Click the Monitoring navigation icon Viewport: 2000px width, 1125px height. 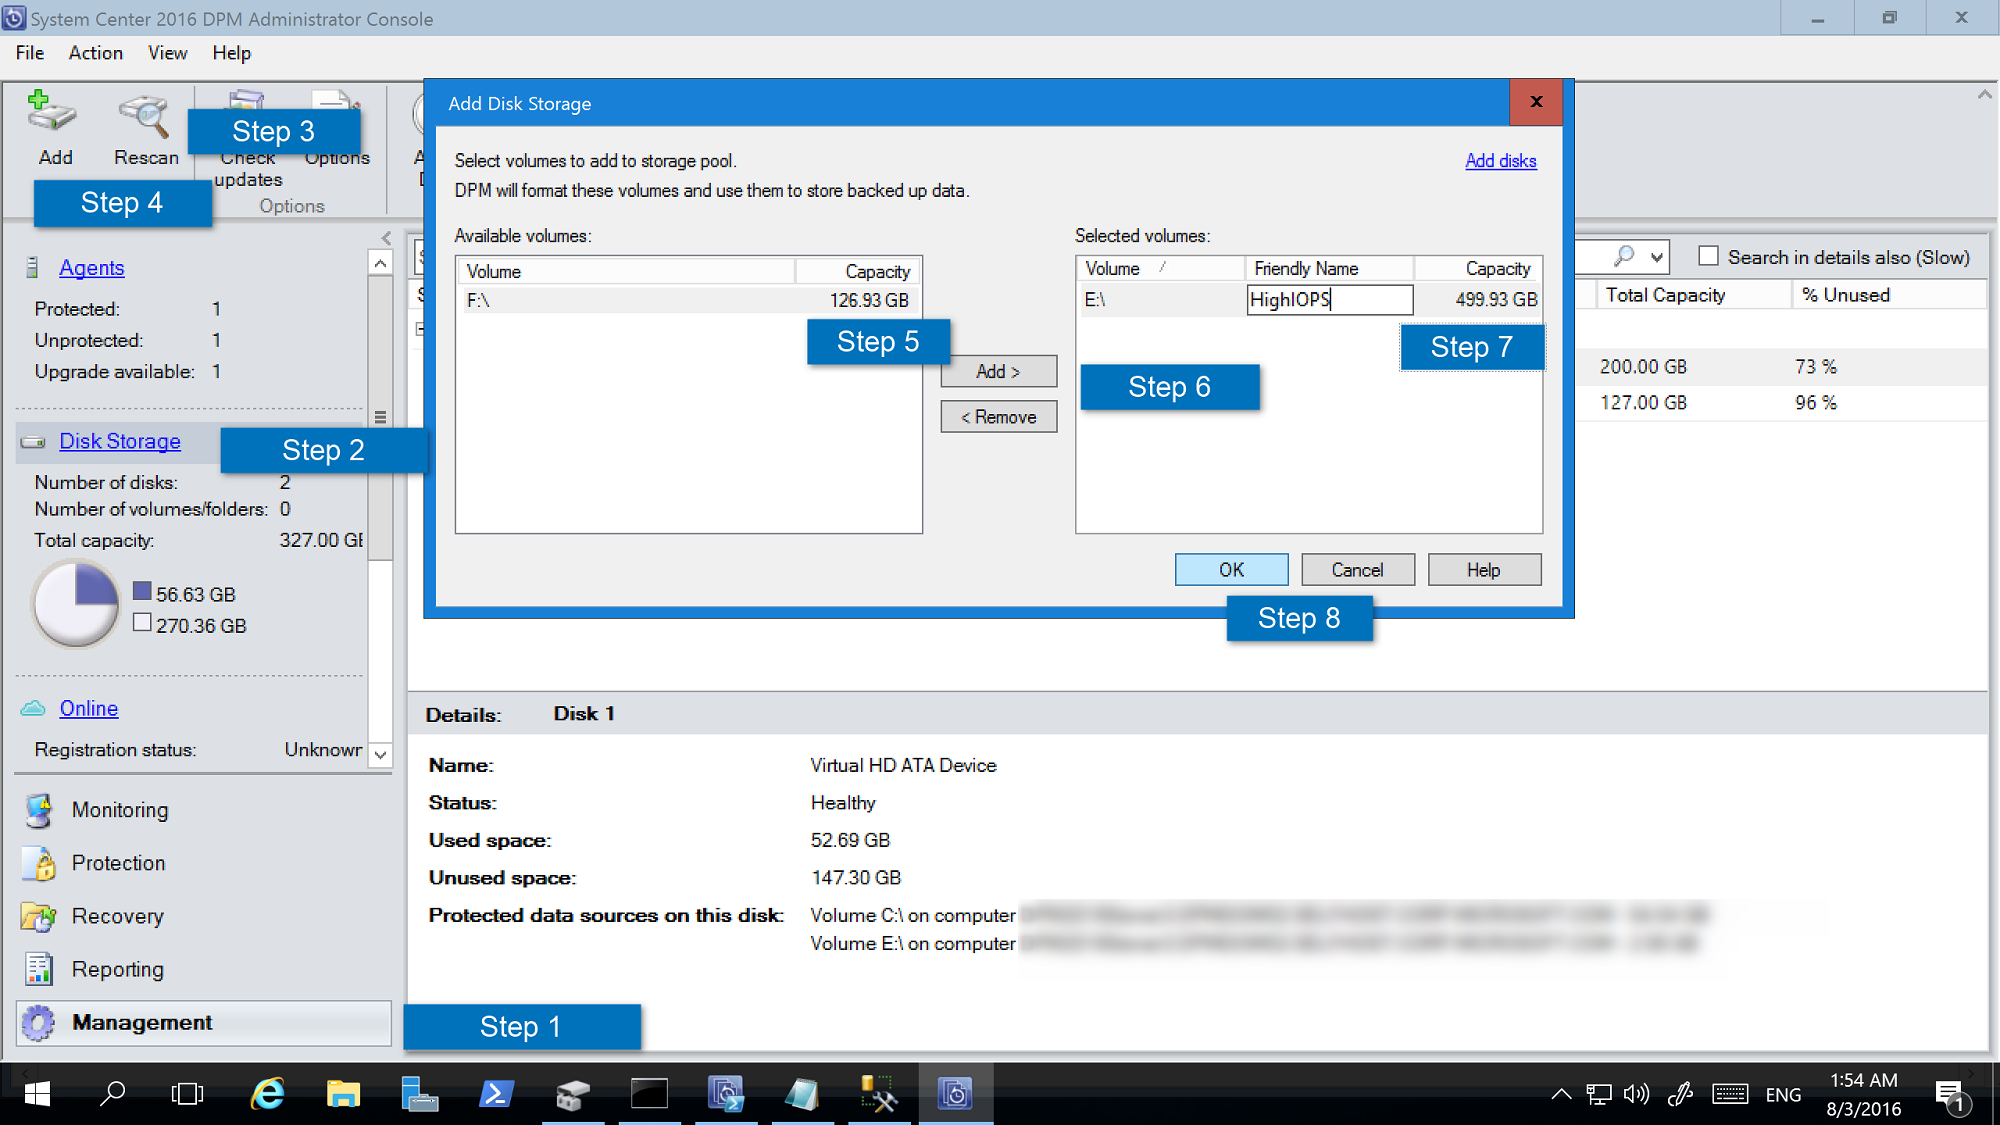(x=43, y=809)
